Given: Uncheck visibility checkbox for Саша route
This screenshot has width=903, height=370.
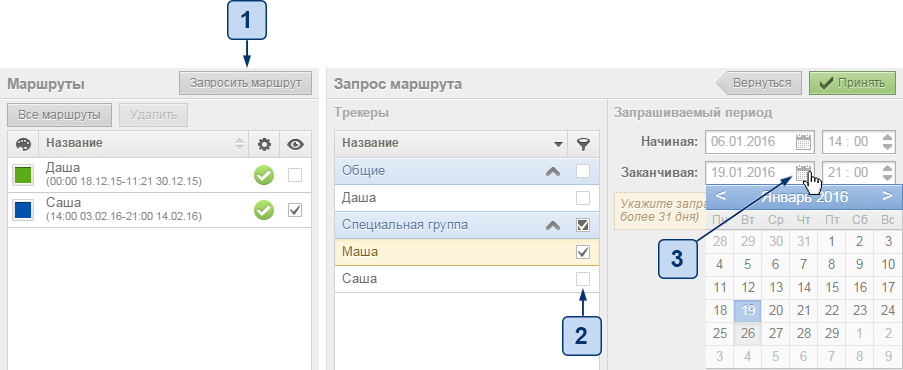Looking at the screenshot, I should [x=295, y=210].
